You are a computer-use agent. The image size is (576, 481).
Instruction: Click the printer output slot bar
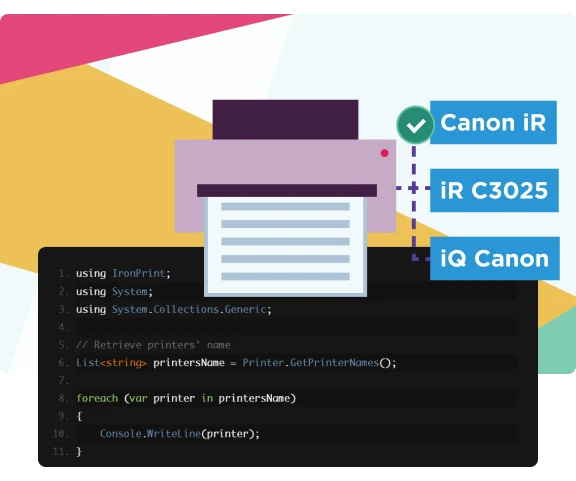click(x=287, y=190)
